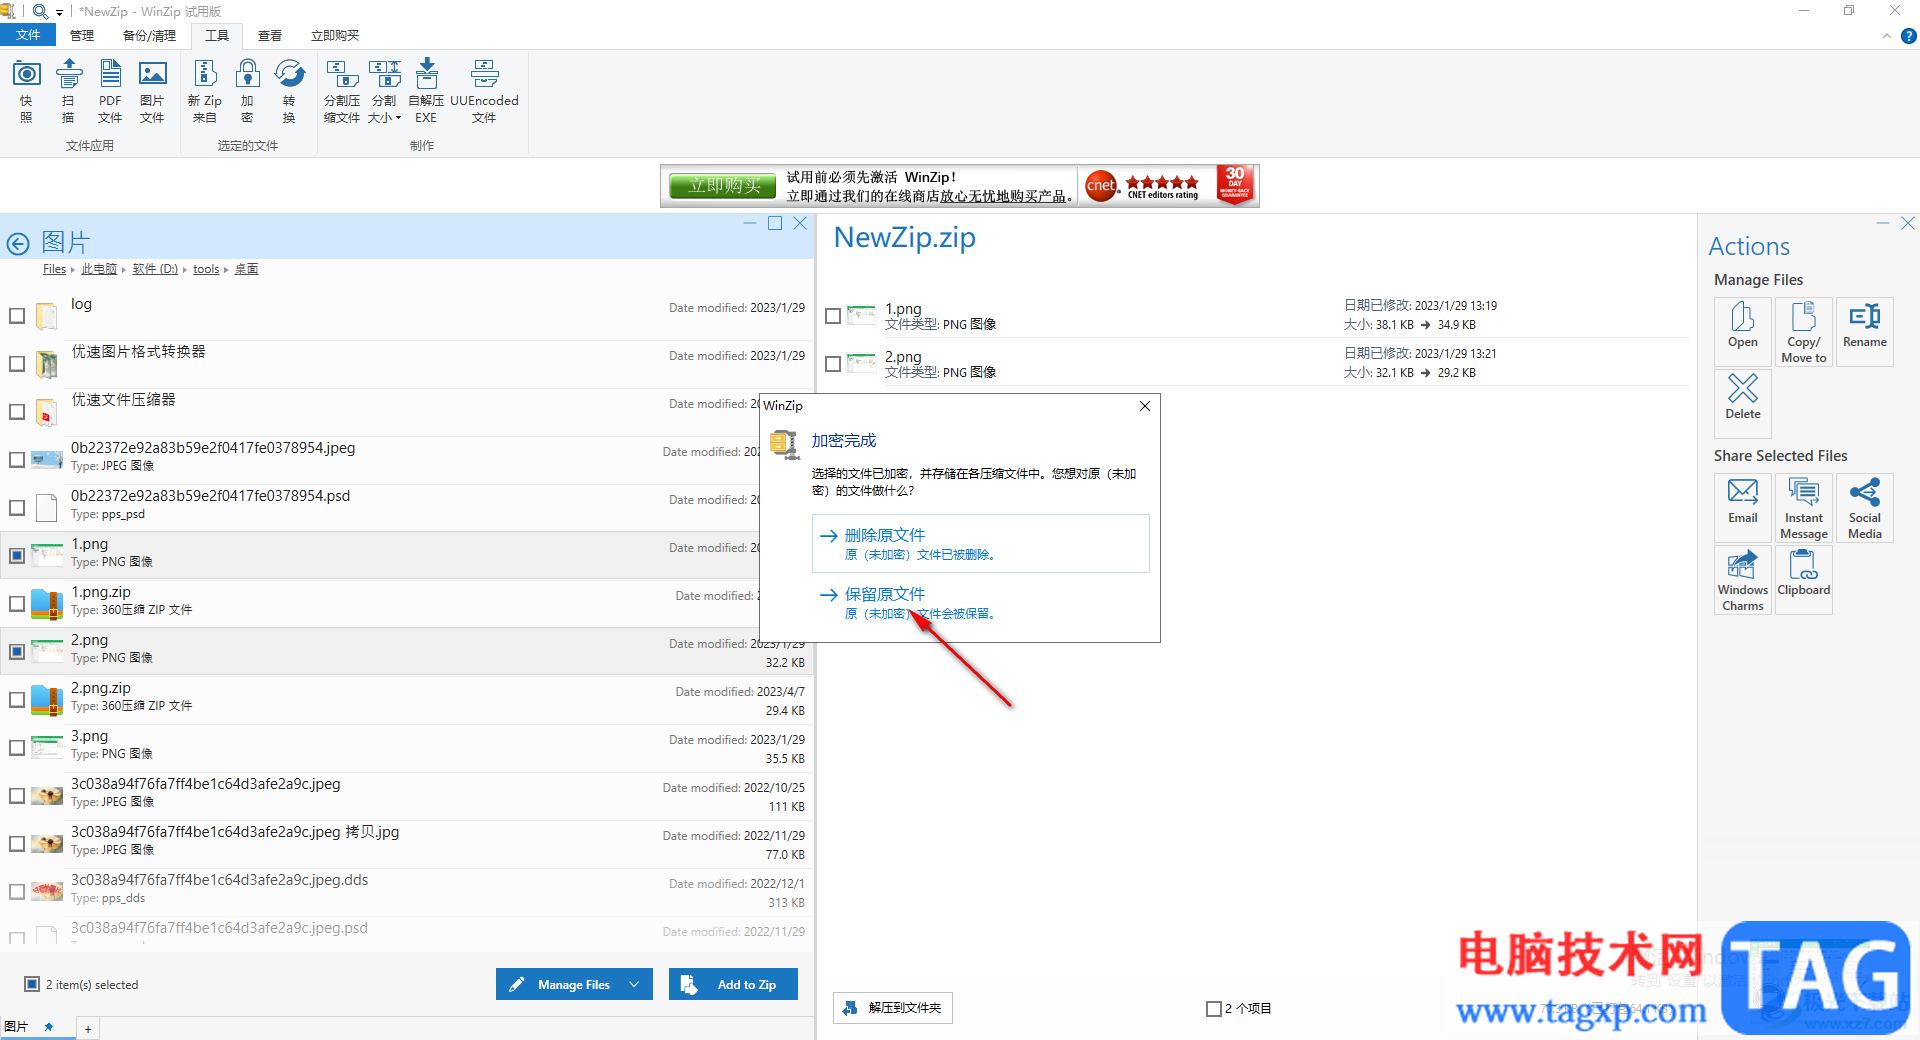The height and width of the screenshot is (1040, 1920).
Task: Select 0b22372e92a83b59e2f0417fe0378954.psd file
Action: coord(407,508)
